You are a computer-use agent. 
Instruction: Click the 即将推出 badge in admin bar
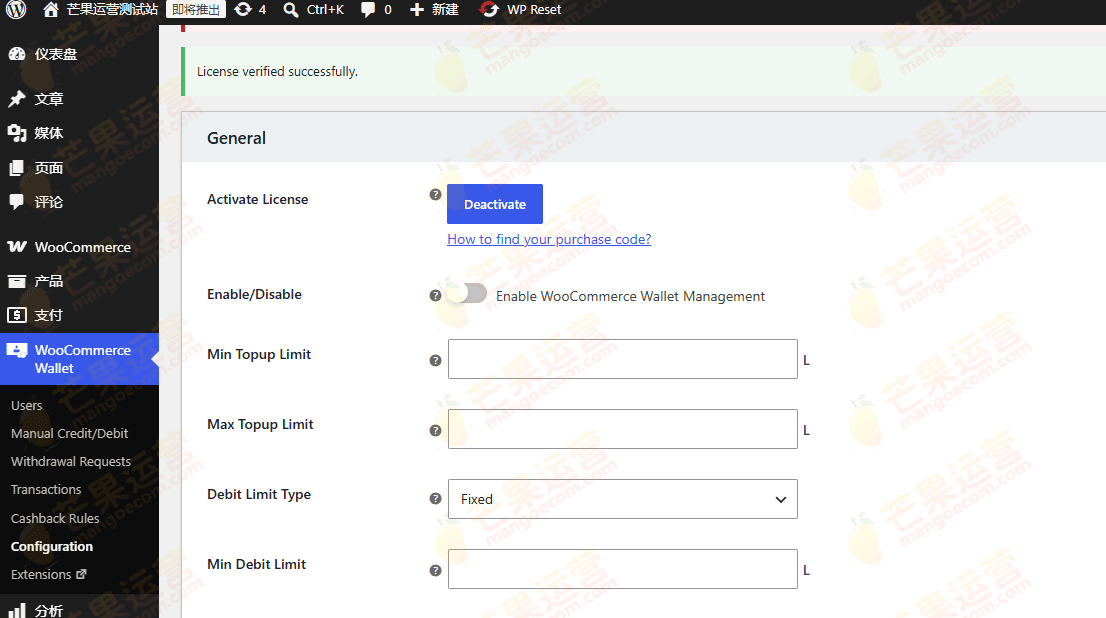[x=196, y=9]
